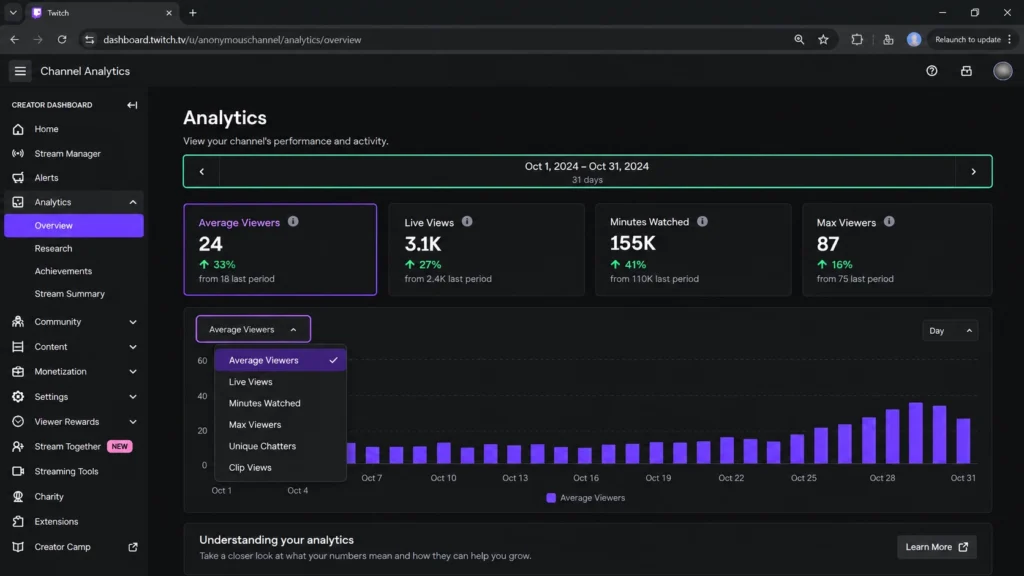The width and height of the screenshot is (1024, 576).
Task: Open the Oct 1 – Oct 31 date range picker
Action: [587, 172]
